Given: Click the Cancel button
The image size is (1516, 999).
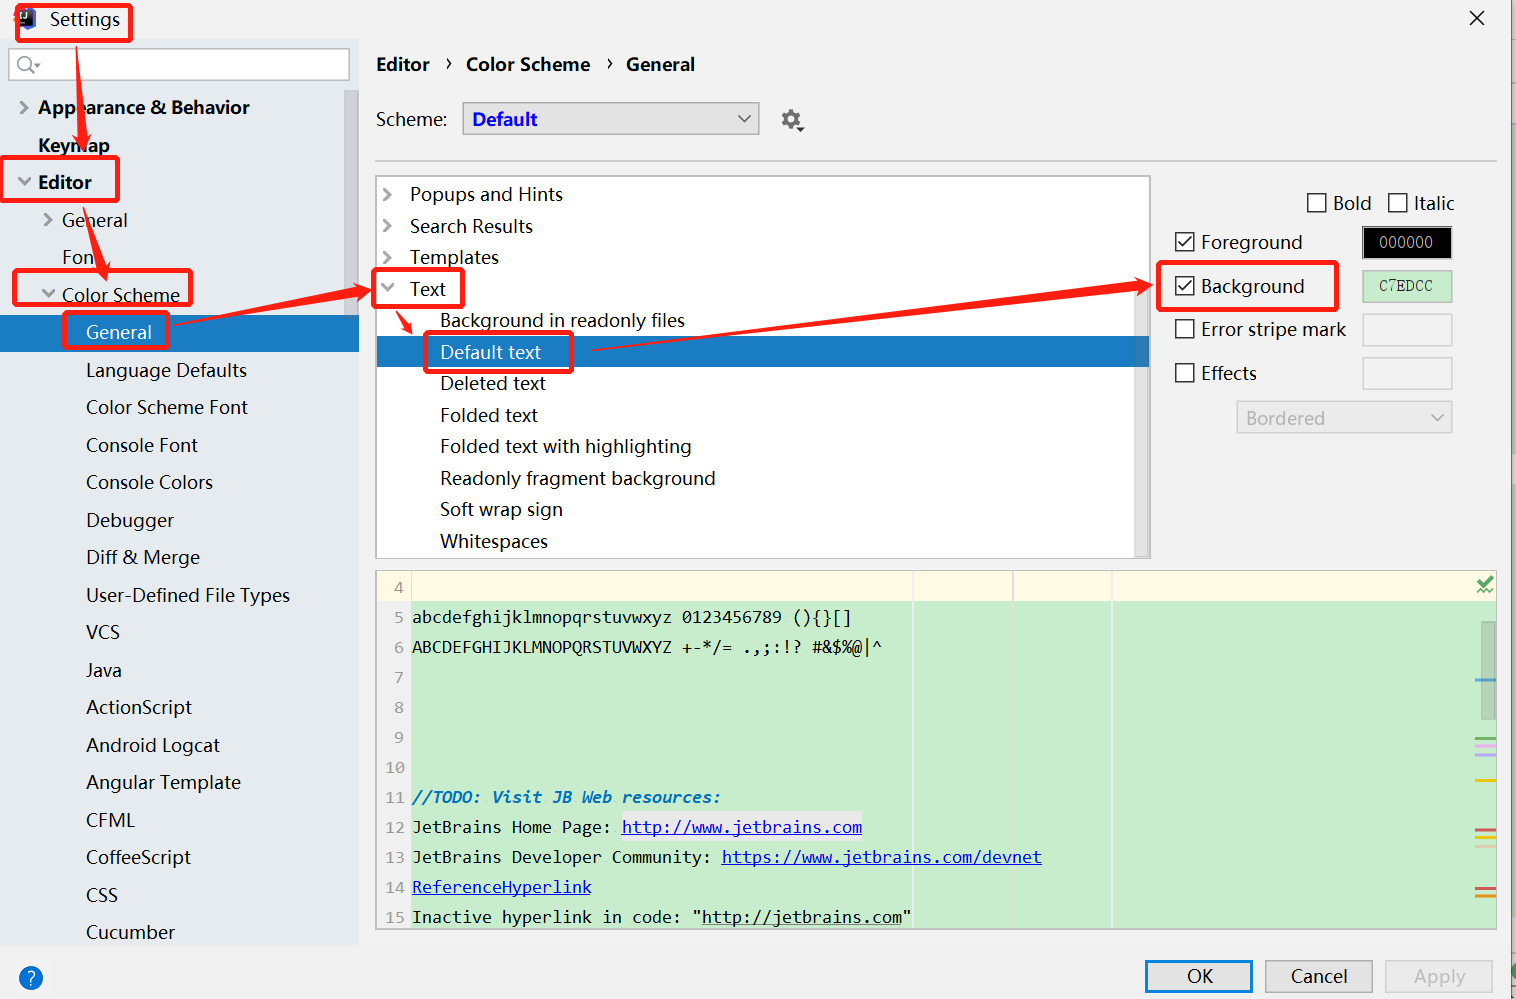Looking at the screenshot, I should pos(1319,976).
